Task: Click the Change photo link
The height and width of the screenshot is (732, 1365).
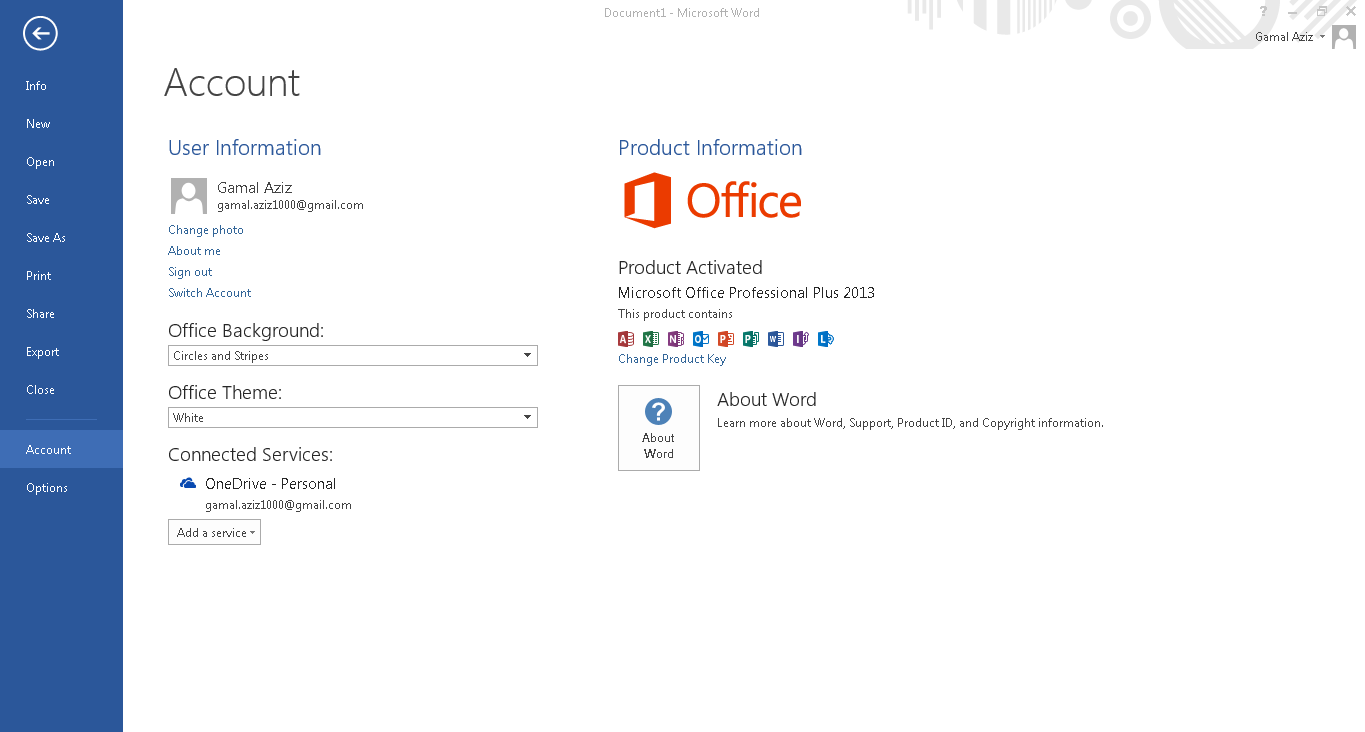Action: [x=206, y=230]
